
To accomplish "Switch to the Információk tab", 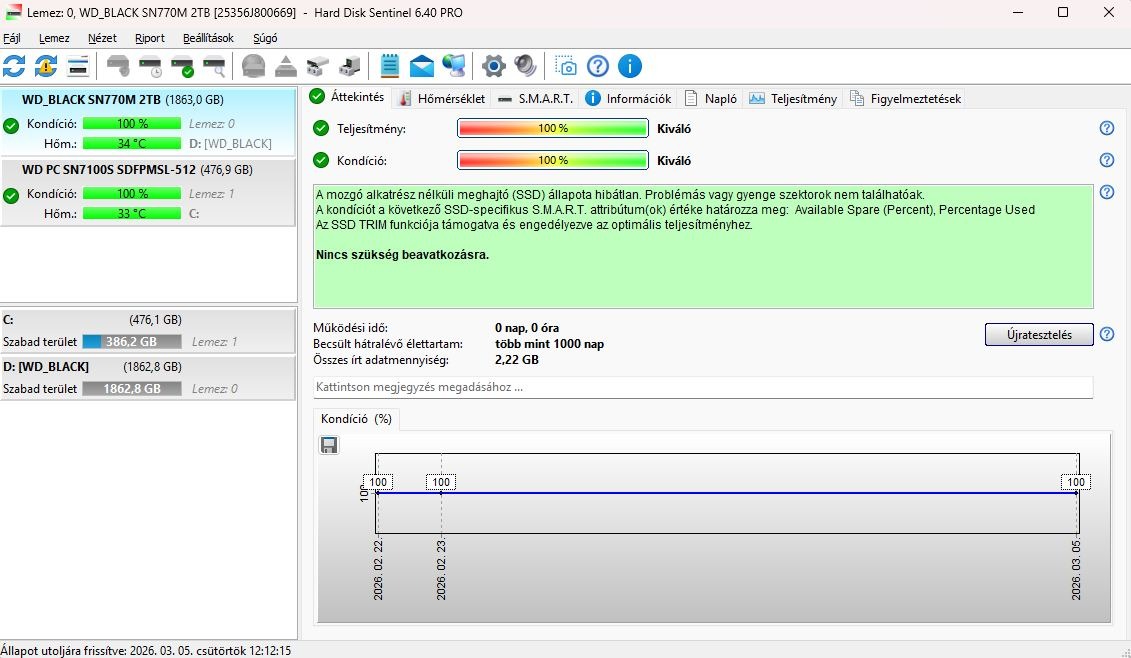I will [x=628, y=99].
